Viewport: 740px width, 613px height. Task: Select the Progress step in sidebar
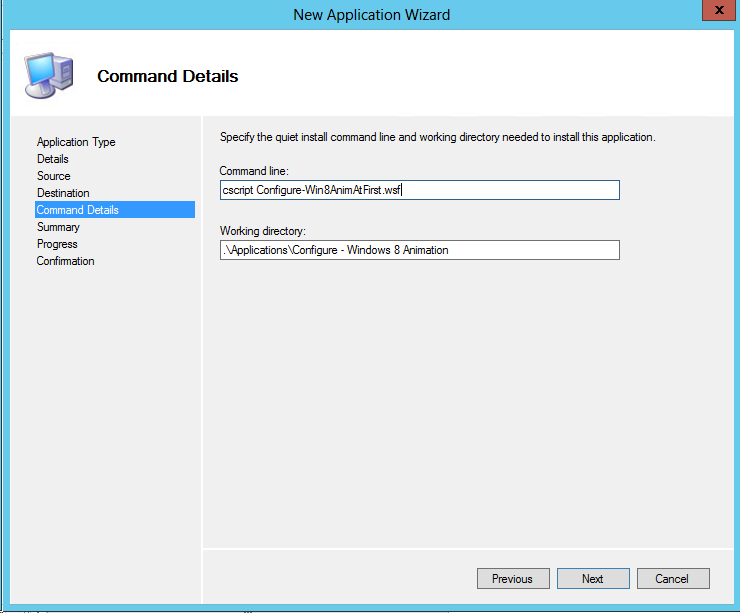point(57,244)
